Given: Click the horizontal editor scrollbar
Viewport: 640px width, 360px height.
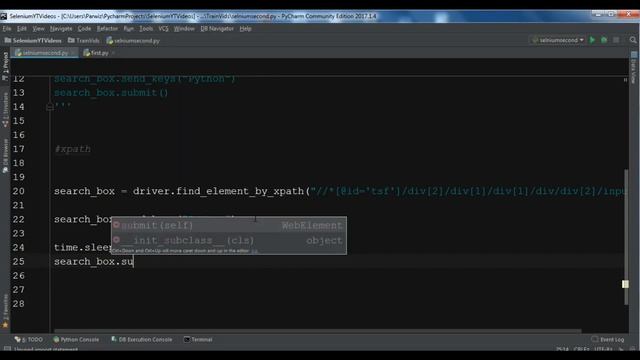Looking at the screenshot, I should coord(318,331).
